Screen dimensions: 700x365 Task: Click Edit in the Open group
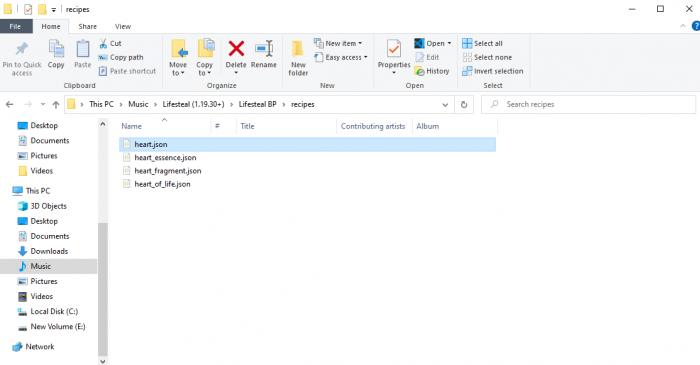pyautogui.click(x=427, y=57)
